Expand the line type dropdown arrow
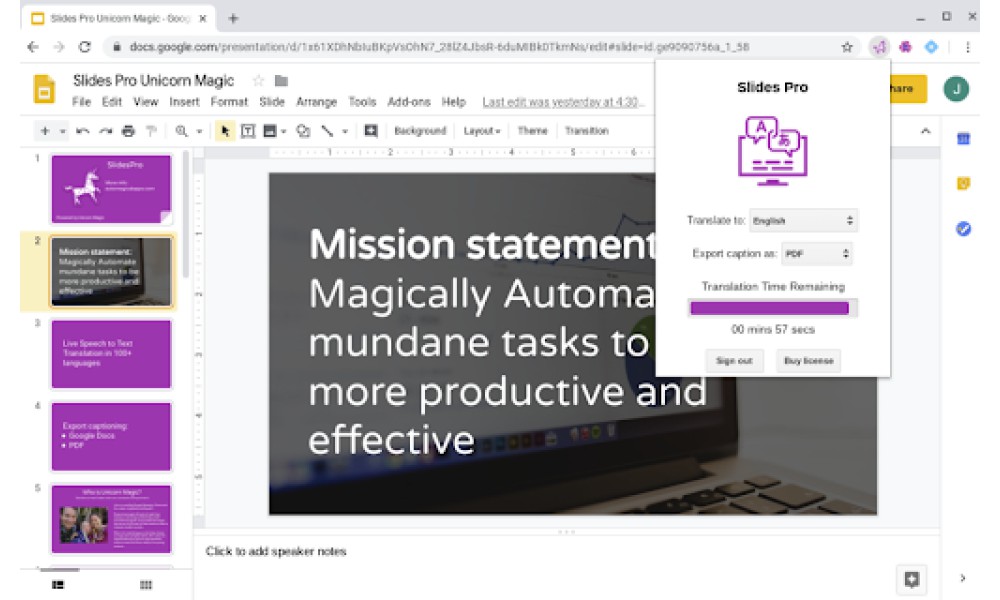1000x600 pixels. coord(344,131)
